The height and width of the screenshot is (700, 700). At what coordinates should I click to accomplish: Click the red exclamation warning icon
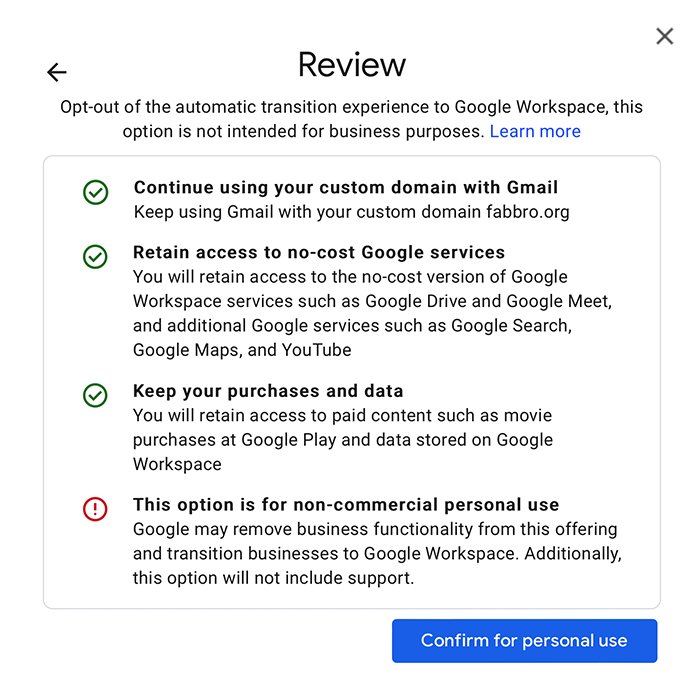click(95, 509)
